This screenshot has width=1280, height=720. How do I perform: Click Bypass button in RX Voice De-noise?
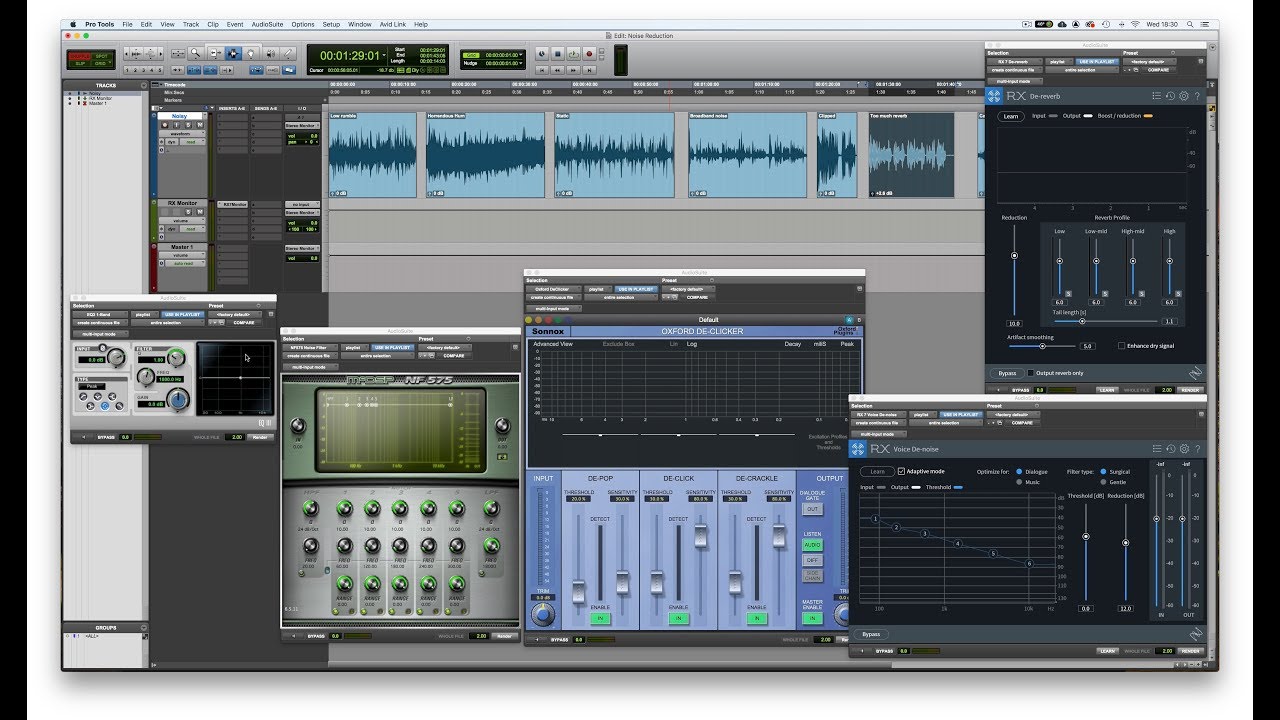click(x=872, y=634)
